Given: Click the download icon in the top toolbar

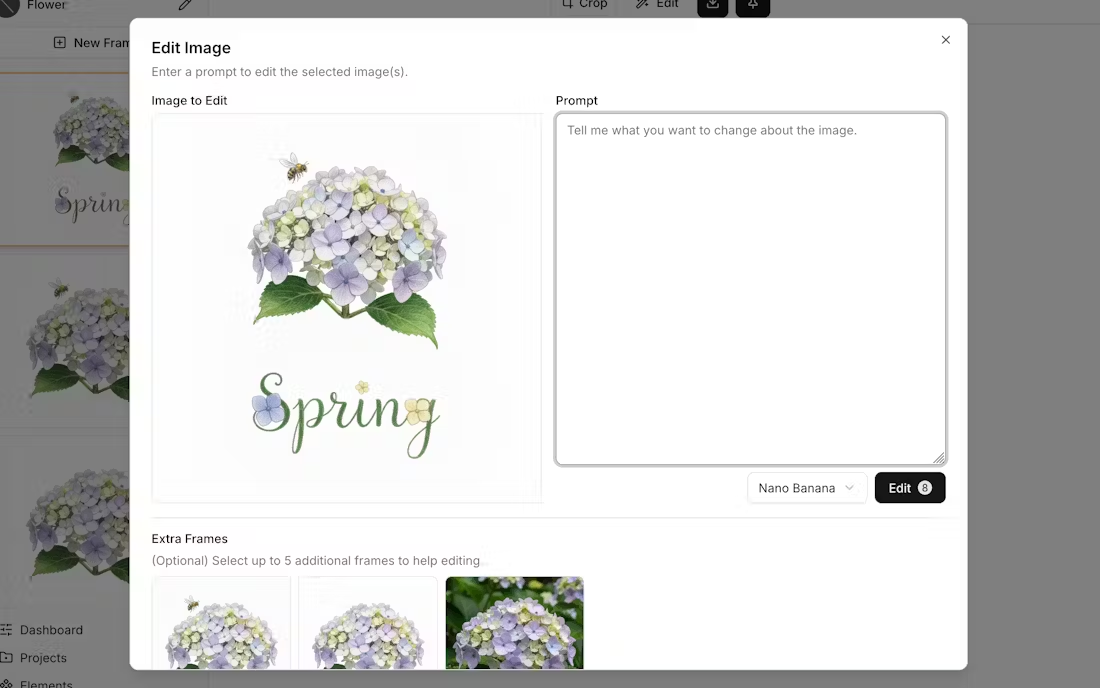Looking at the screenshot, I should point(712,5).
